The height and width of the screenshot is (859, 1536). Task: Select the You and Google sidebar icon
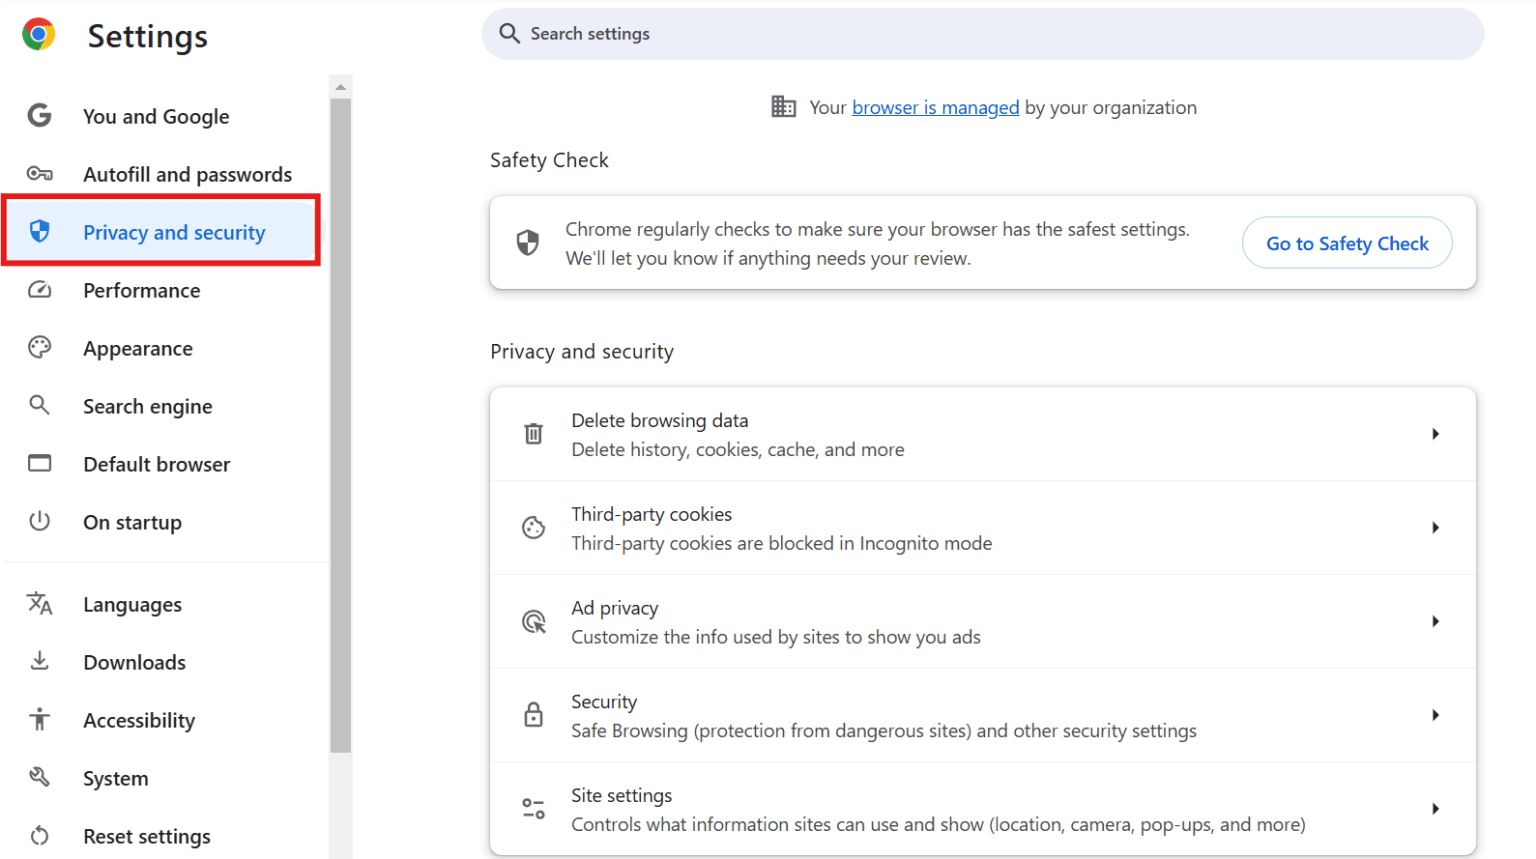pos(39,116)
